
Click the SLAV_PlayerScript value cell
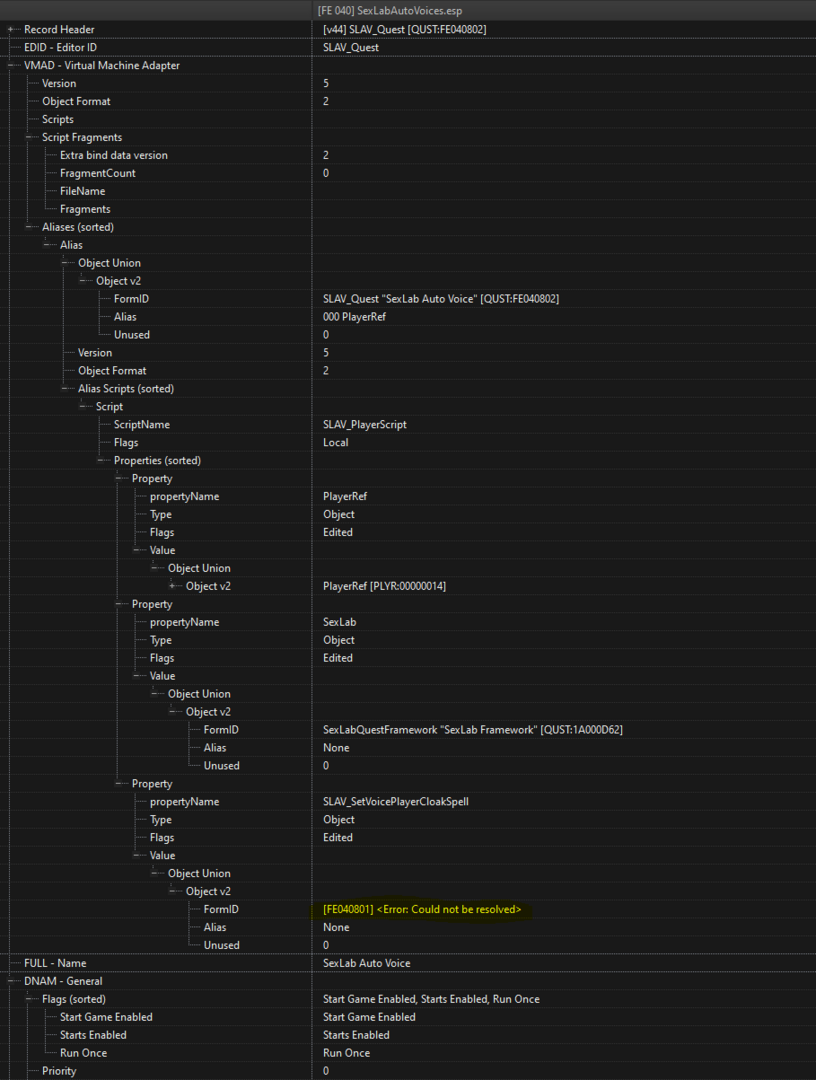point(364,424)
